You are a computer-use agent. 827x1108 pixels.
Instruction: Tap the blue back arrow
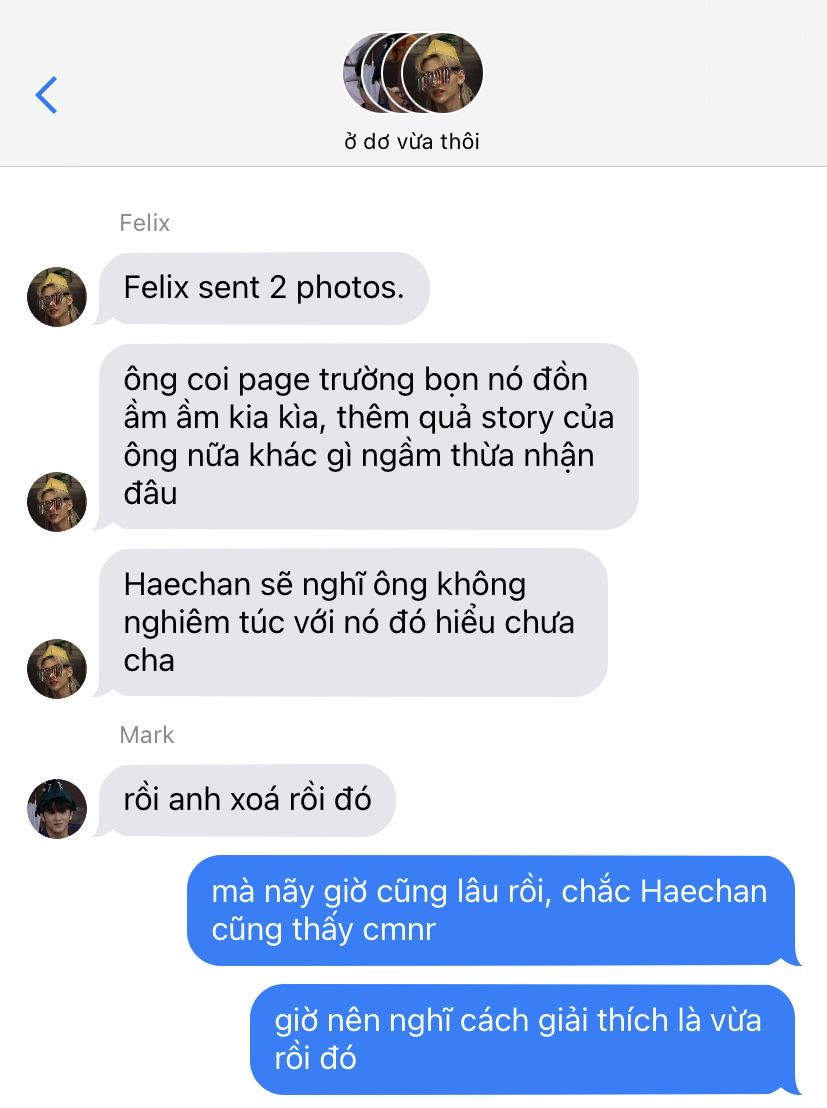[x=46, y=95]
